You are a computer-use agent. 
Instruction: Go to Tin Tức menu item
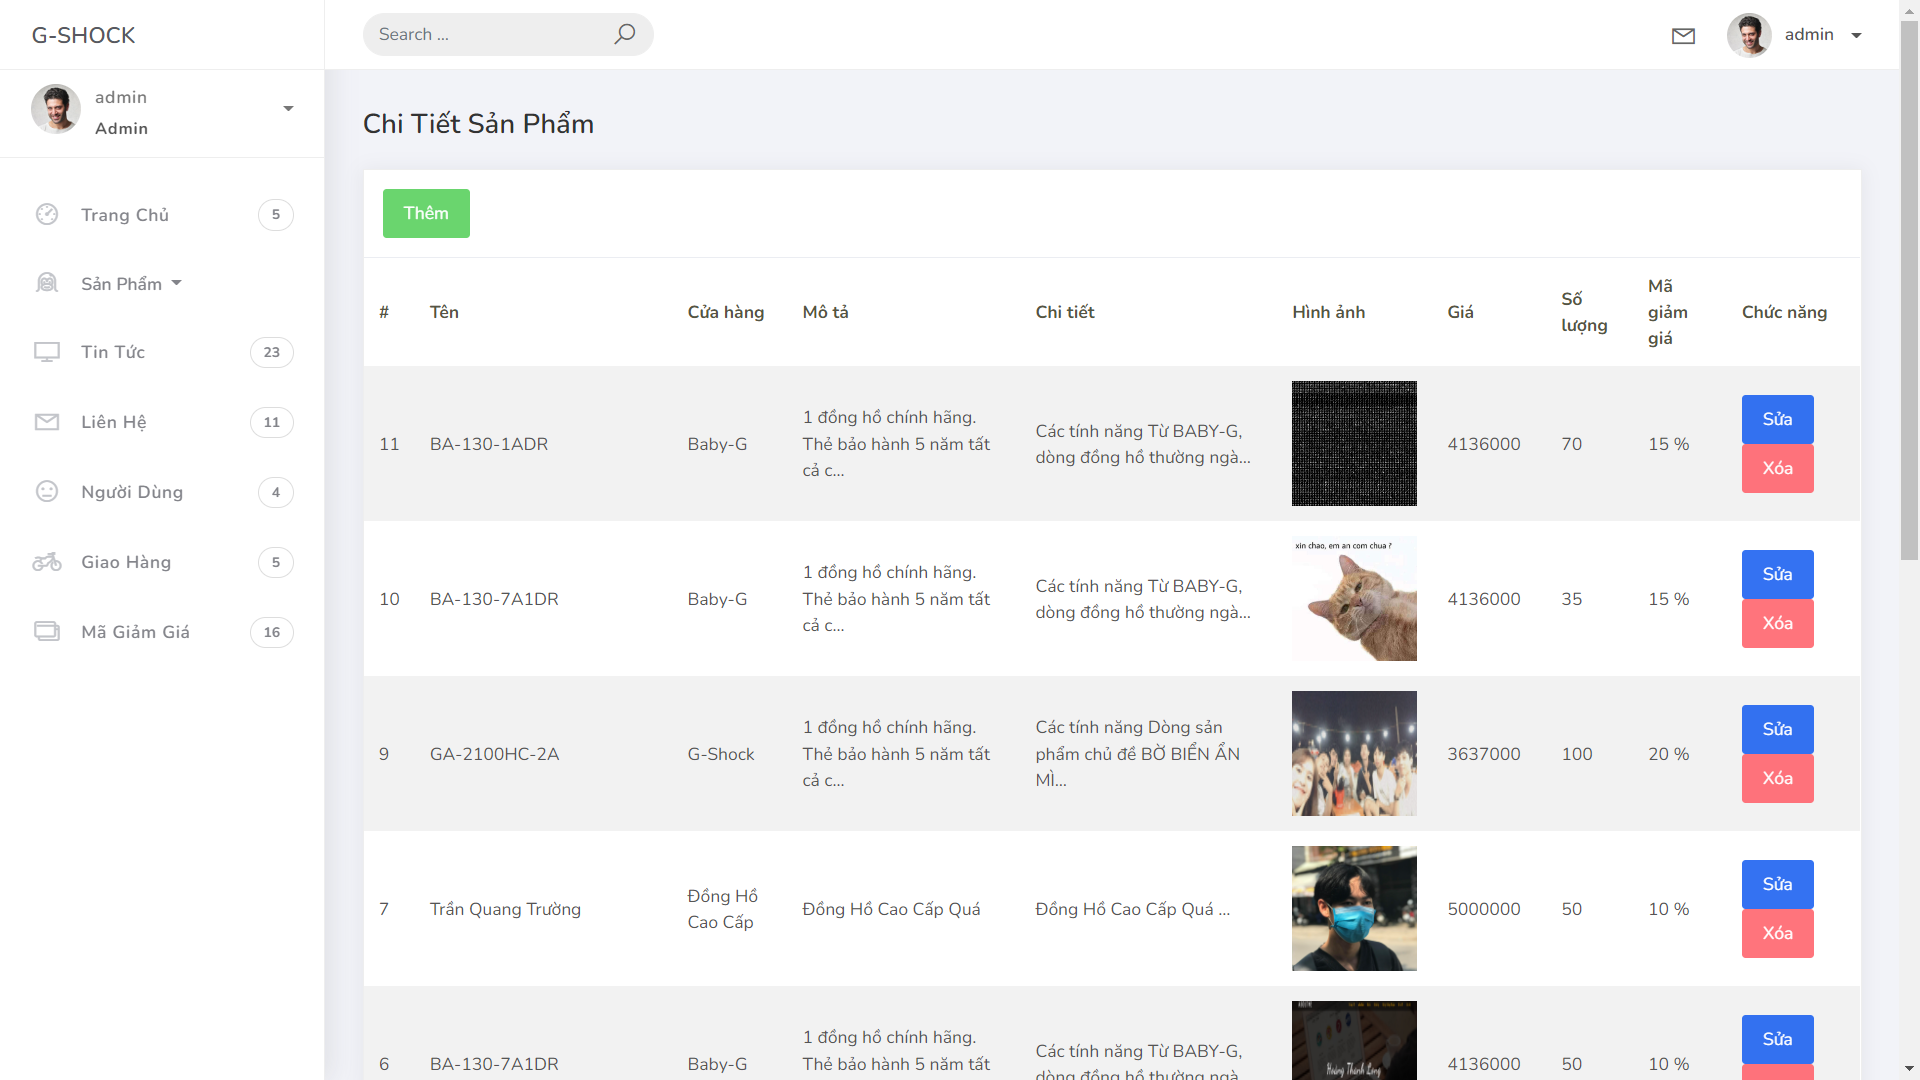(x=113, y=352)
